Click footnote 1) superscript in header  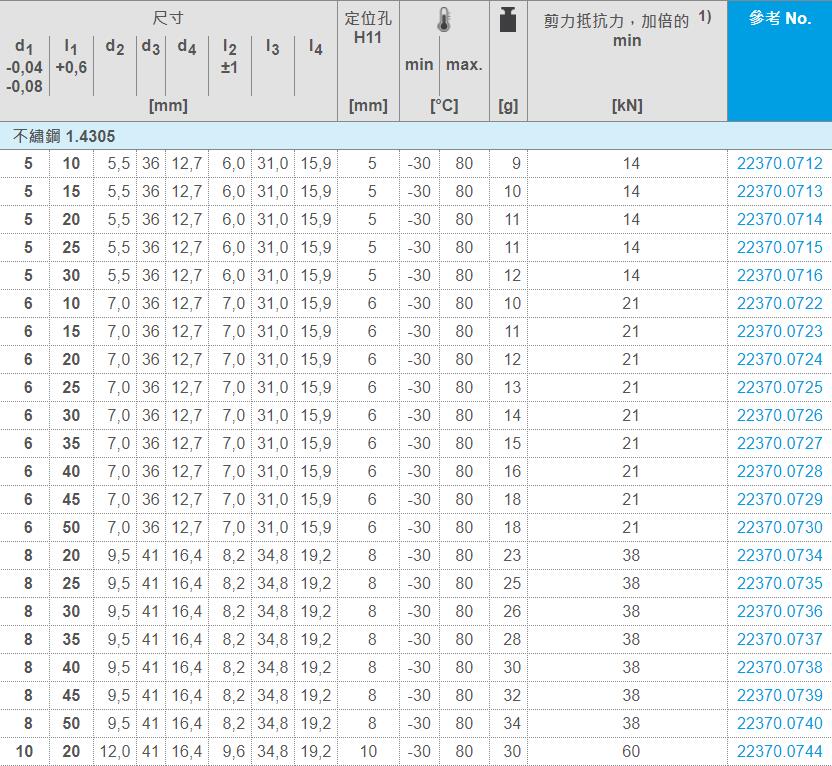point(705,17)
